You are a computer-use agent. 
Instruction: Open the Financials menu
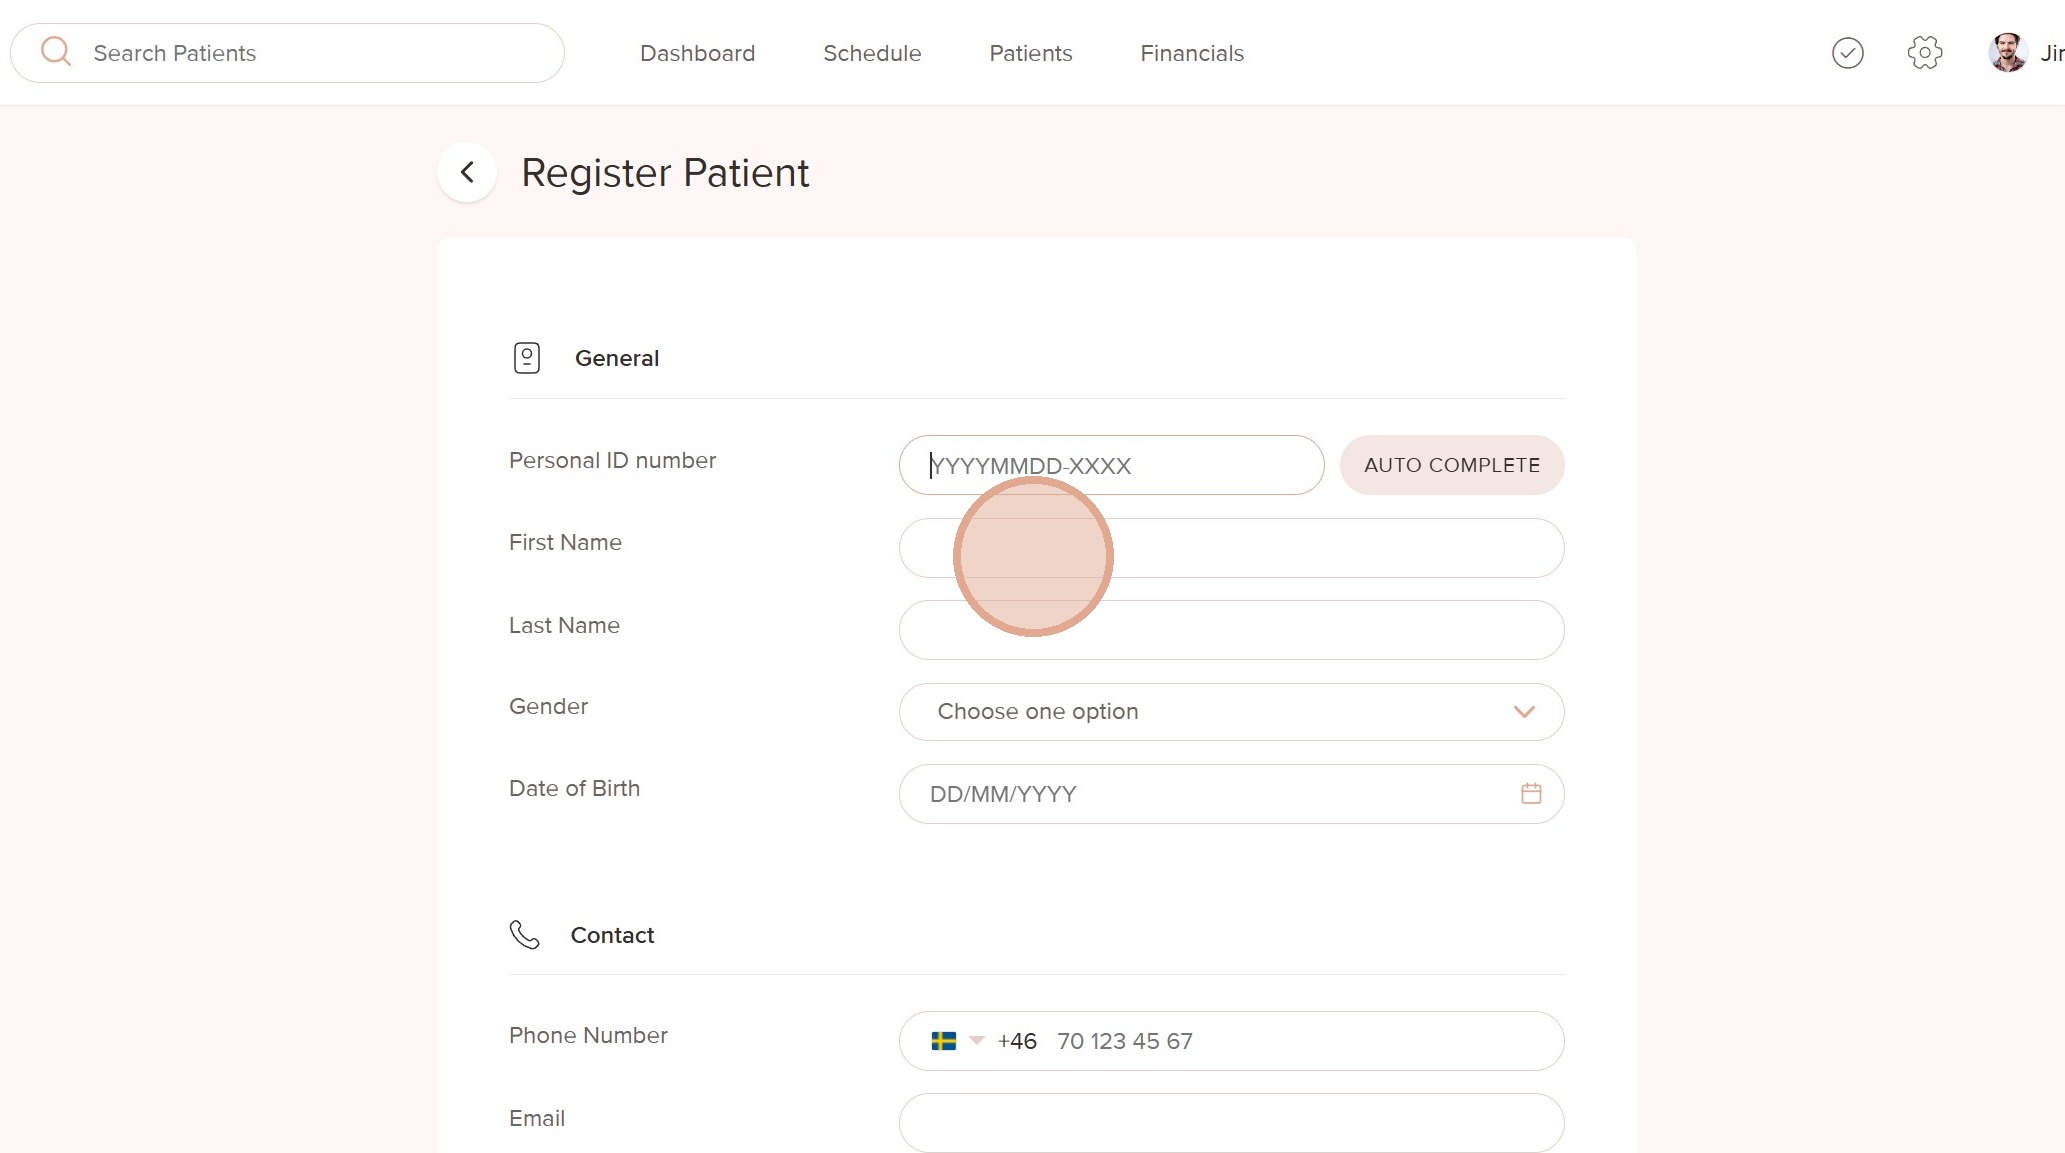coord(1191,53)
